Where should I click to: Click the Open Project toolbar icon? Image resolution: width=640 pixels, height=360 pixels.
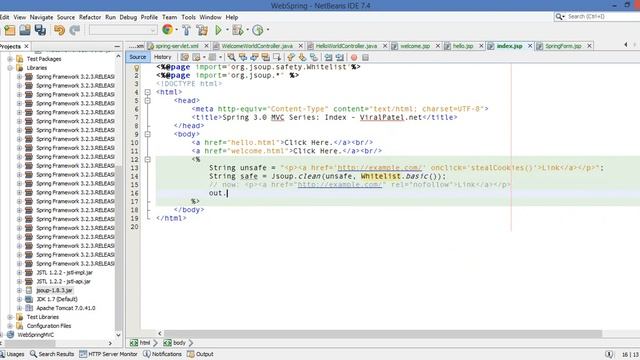coord(25,30)
